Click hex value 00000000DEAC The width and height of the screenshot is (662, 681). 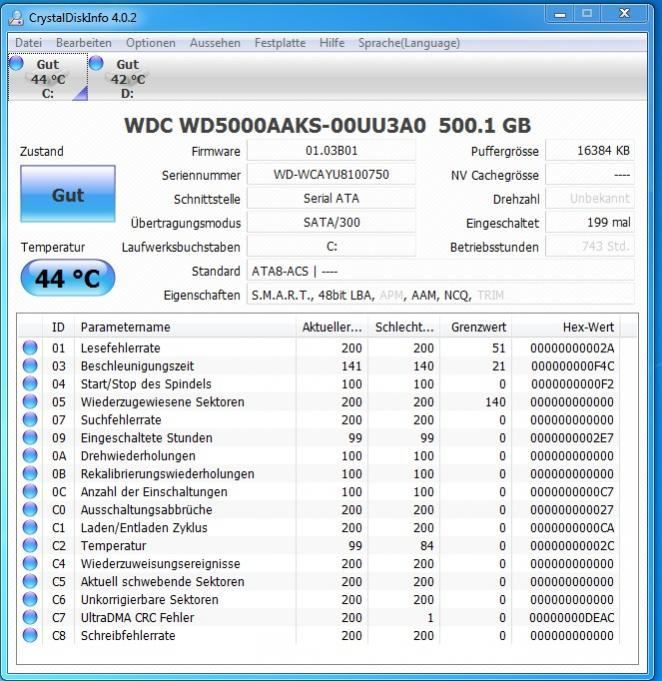tap(572, 618)
